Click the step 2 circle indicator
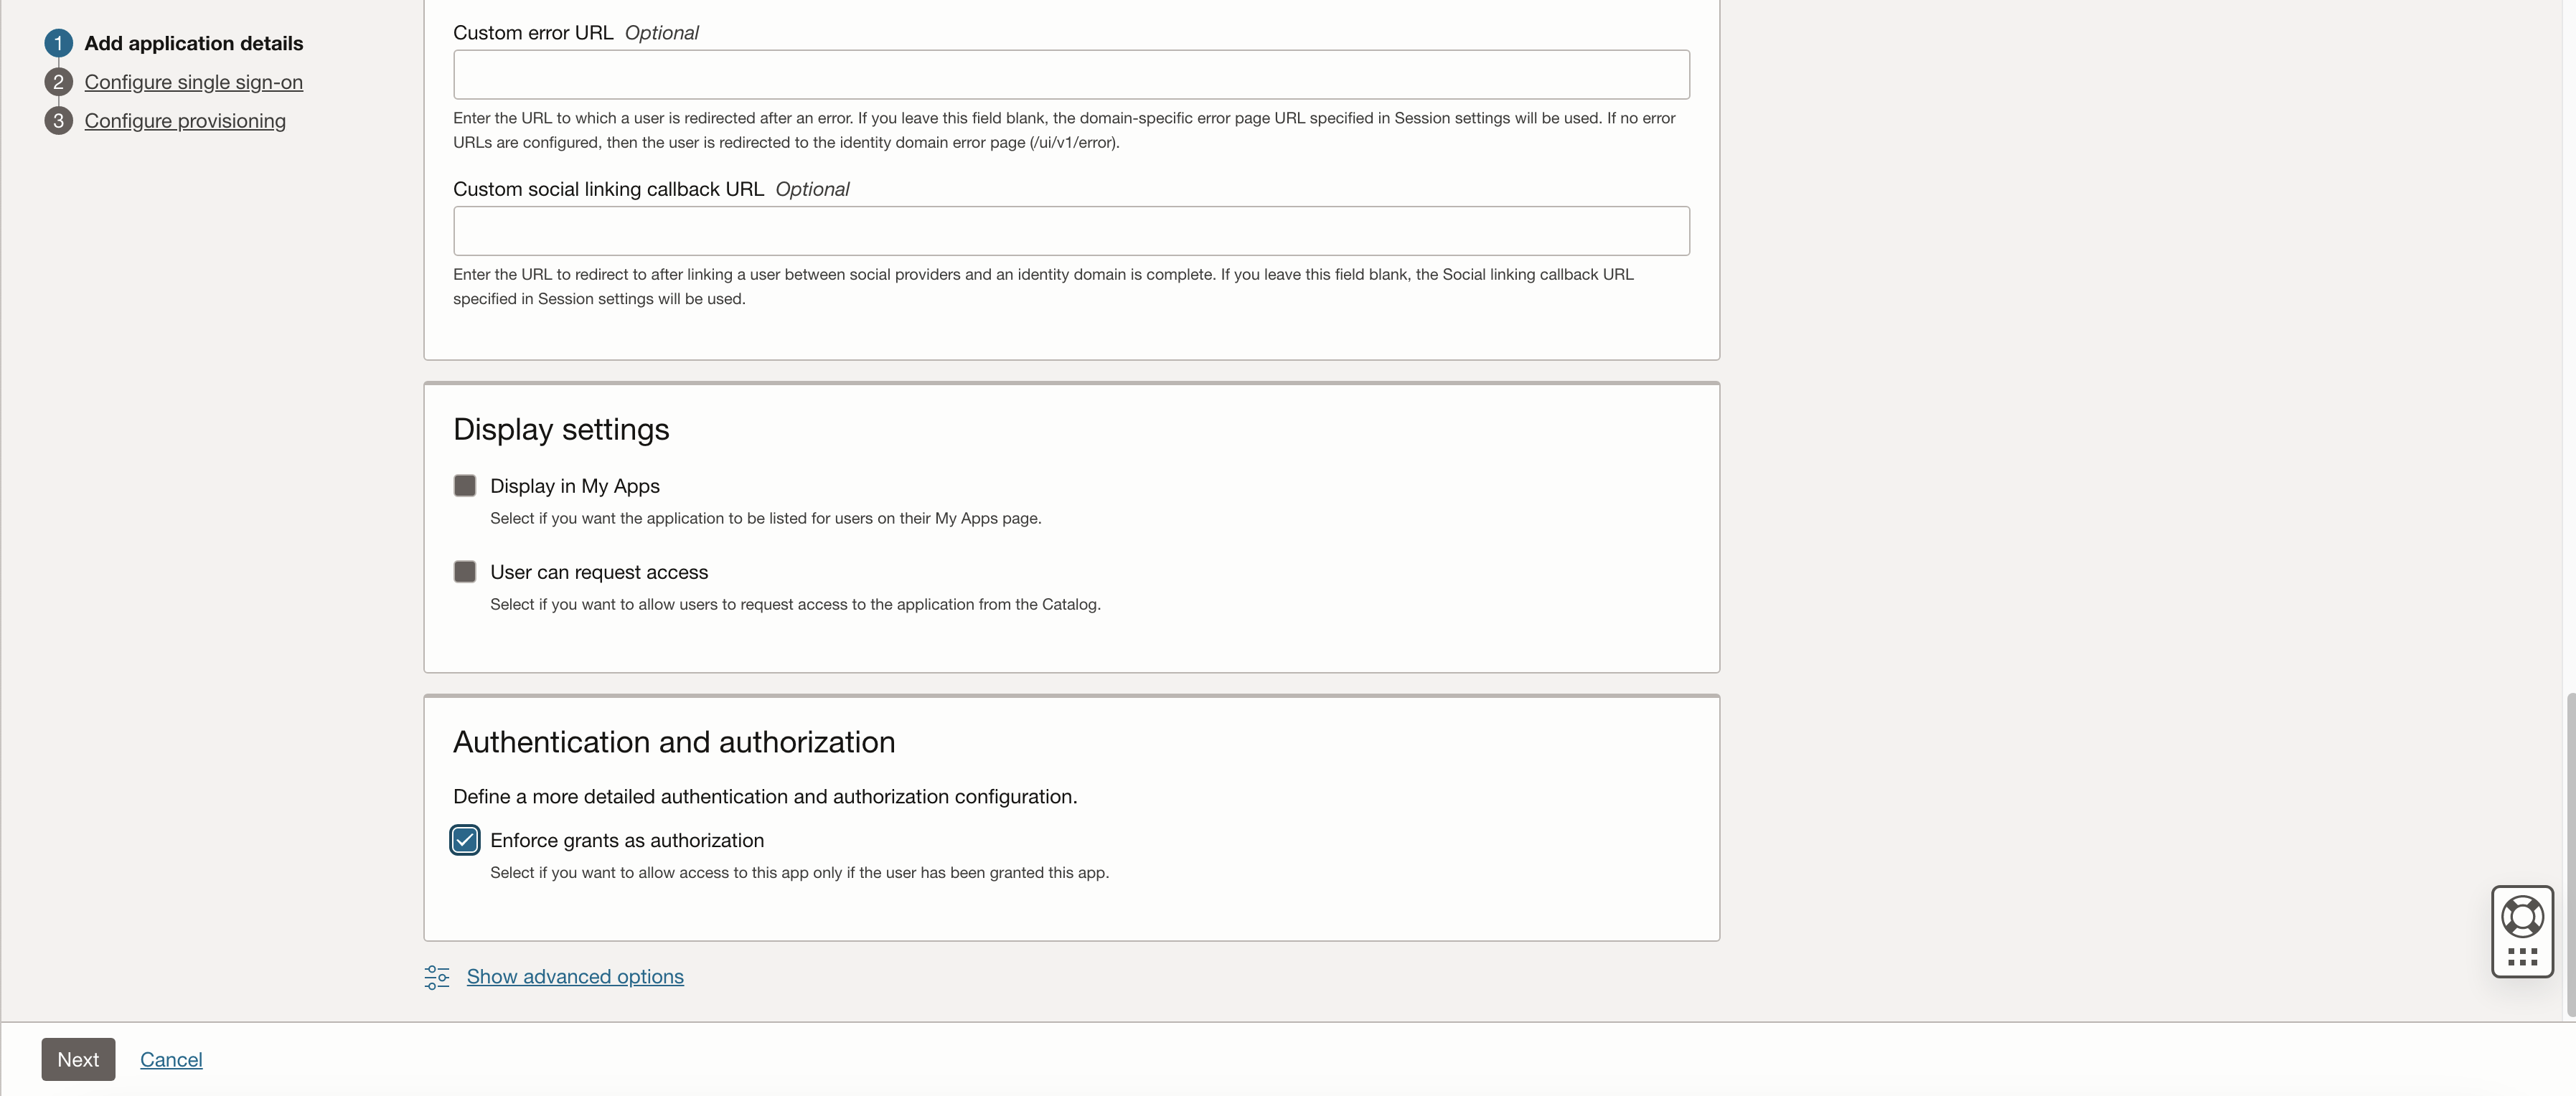The height and width of the screenshot is (1096, 2576). coord(58,81)
